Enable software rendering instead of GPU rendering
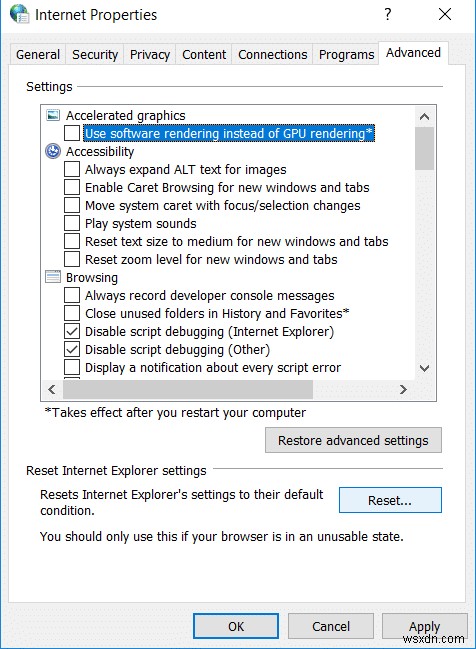Viewport: 476px width, 649px height. [72, 133]
